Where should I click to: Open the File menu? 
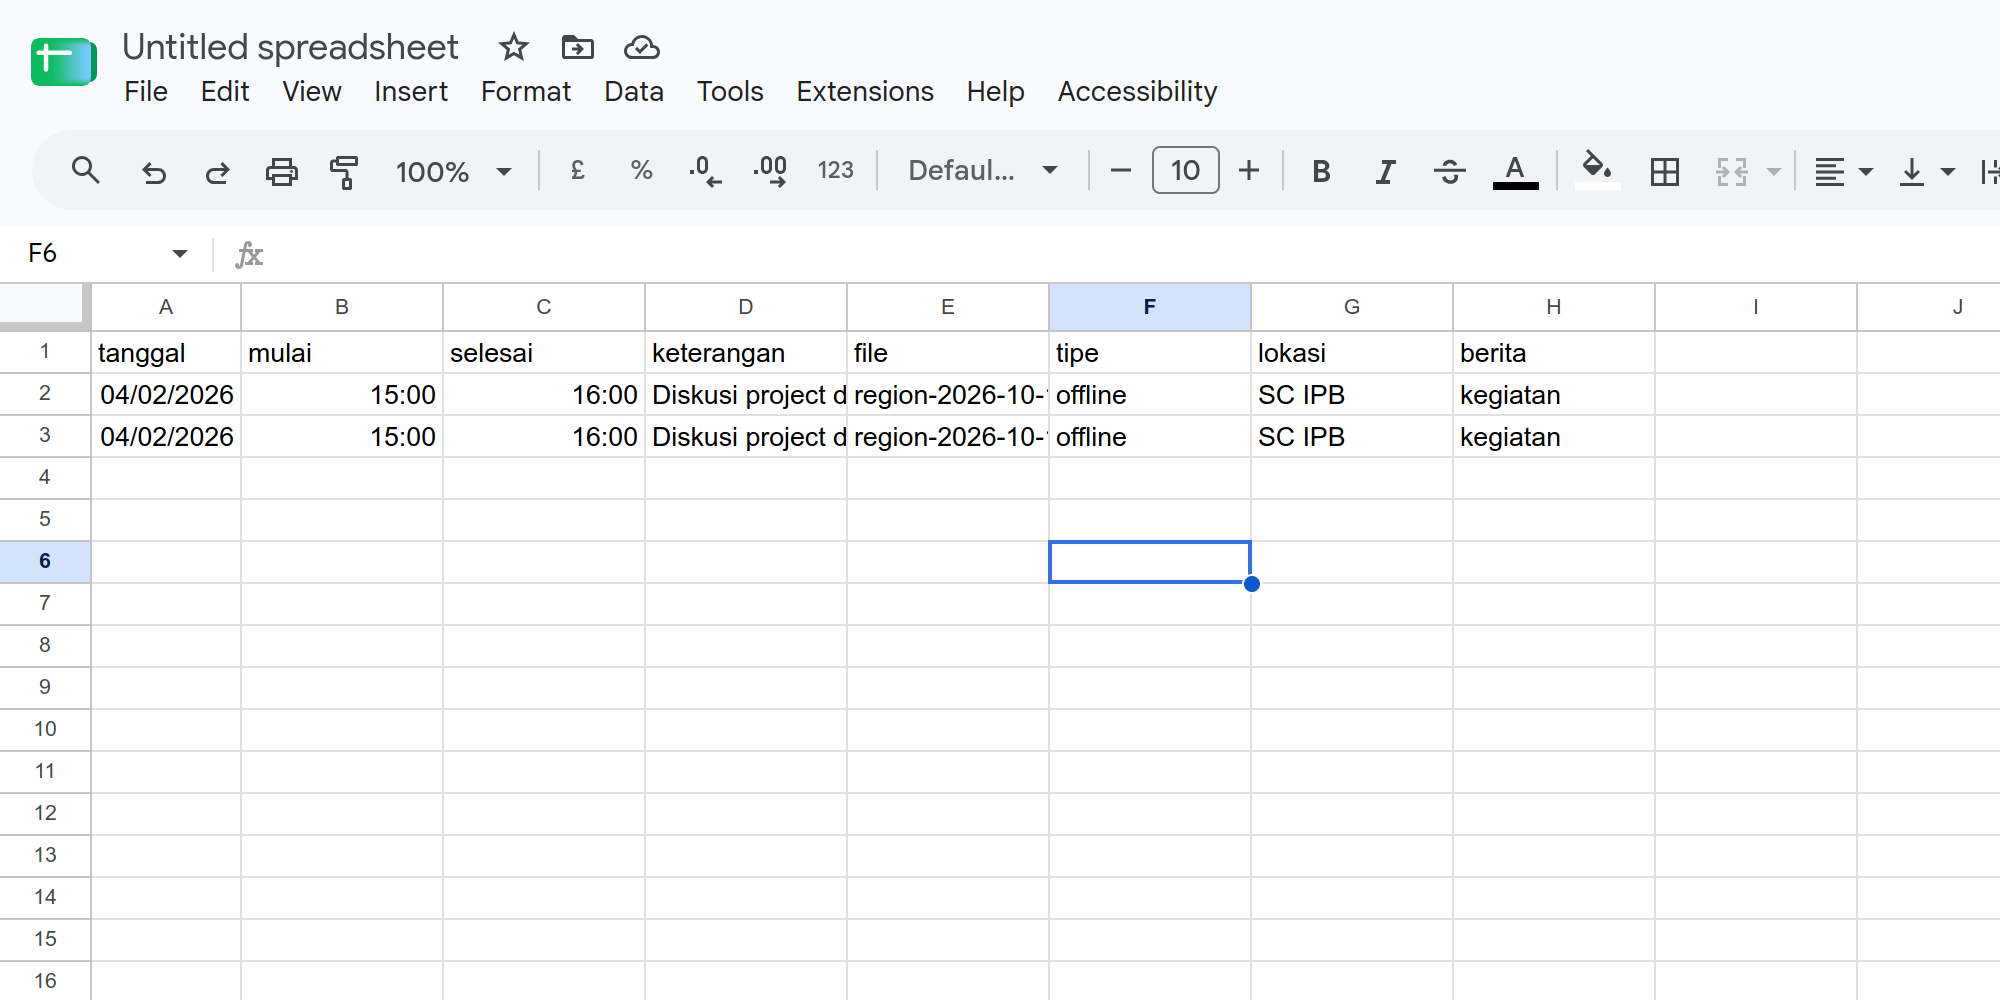146,92
